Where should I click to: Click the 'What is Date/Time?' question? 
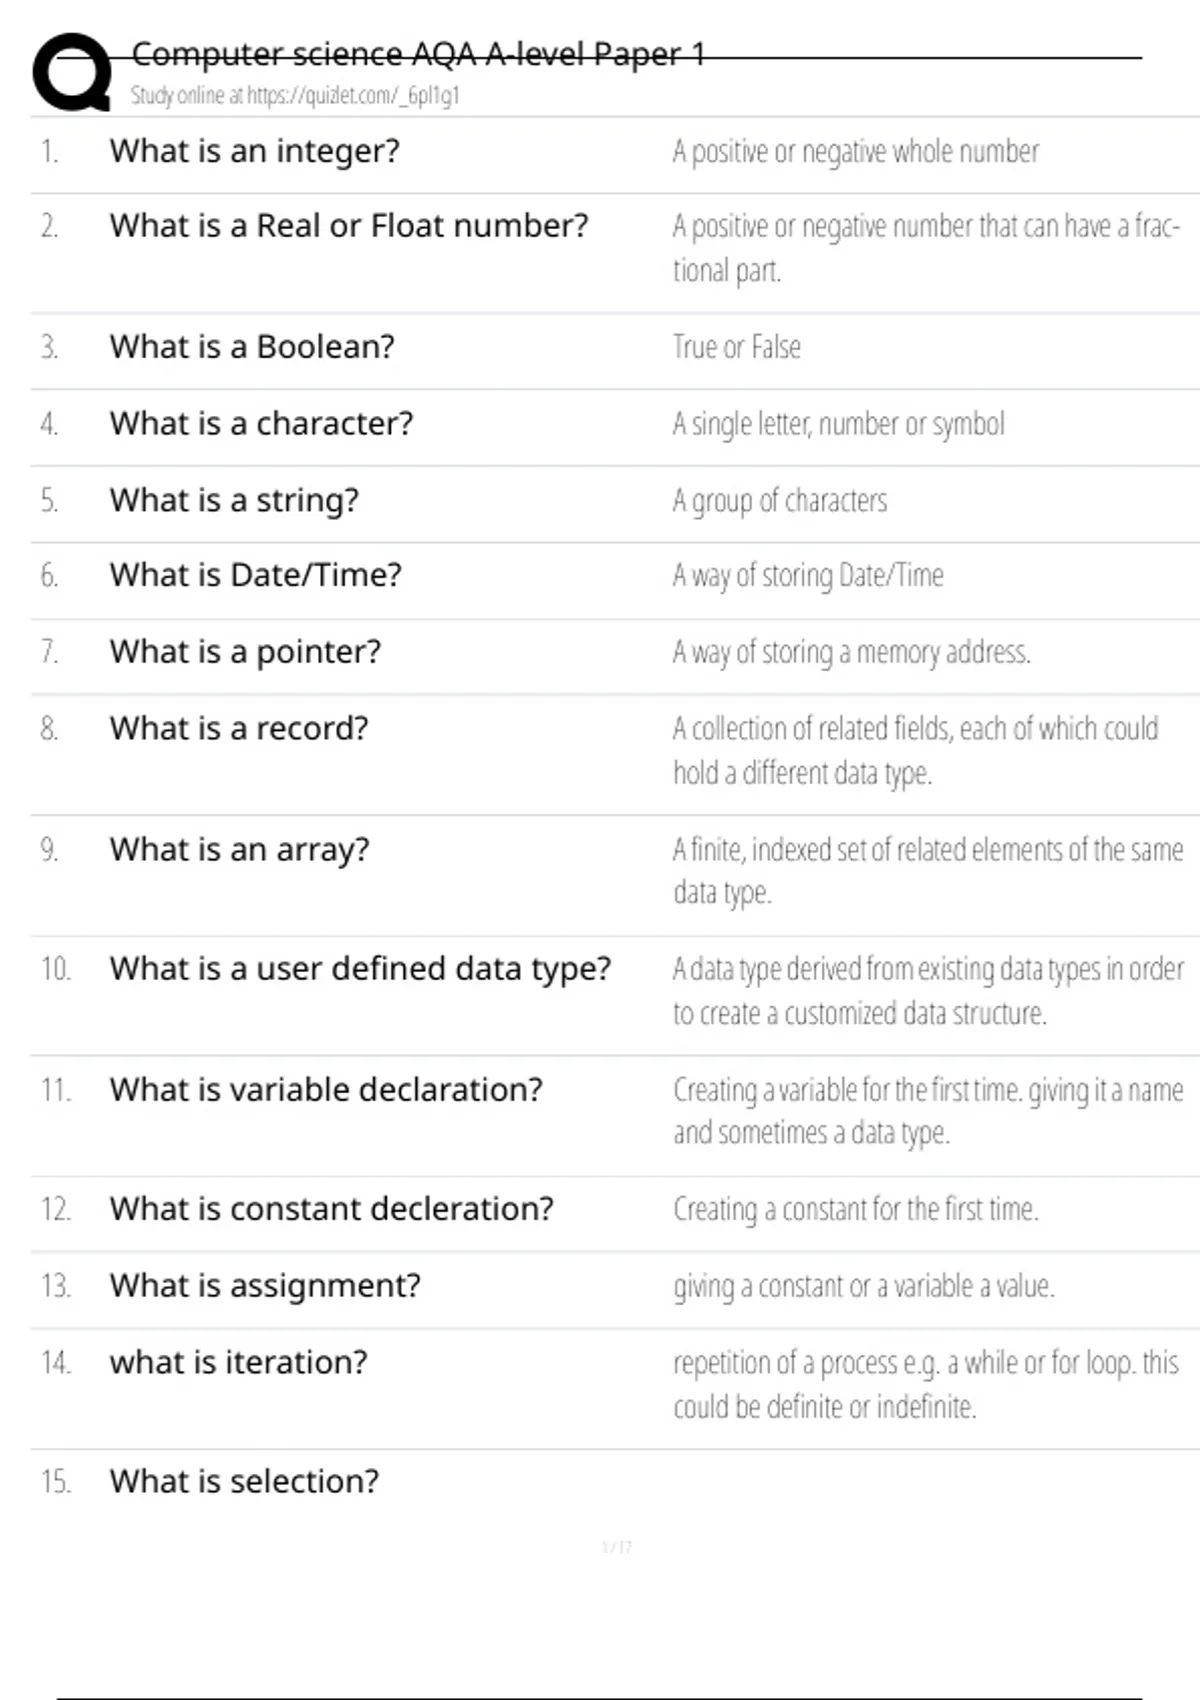256,575
